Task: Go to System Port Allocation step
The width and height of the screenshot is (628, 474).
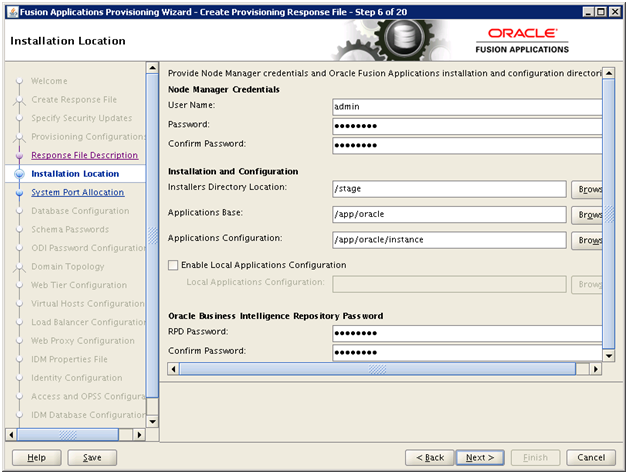Action: 78,192
